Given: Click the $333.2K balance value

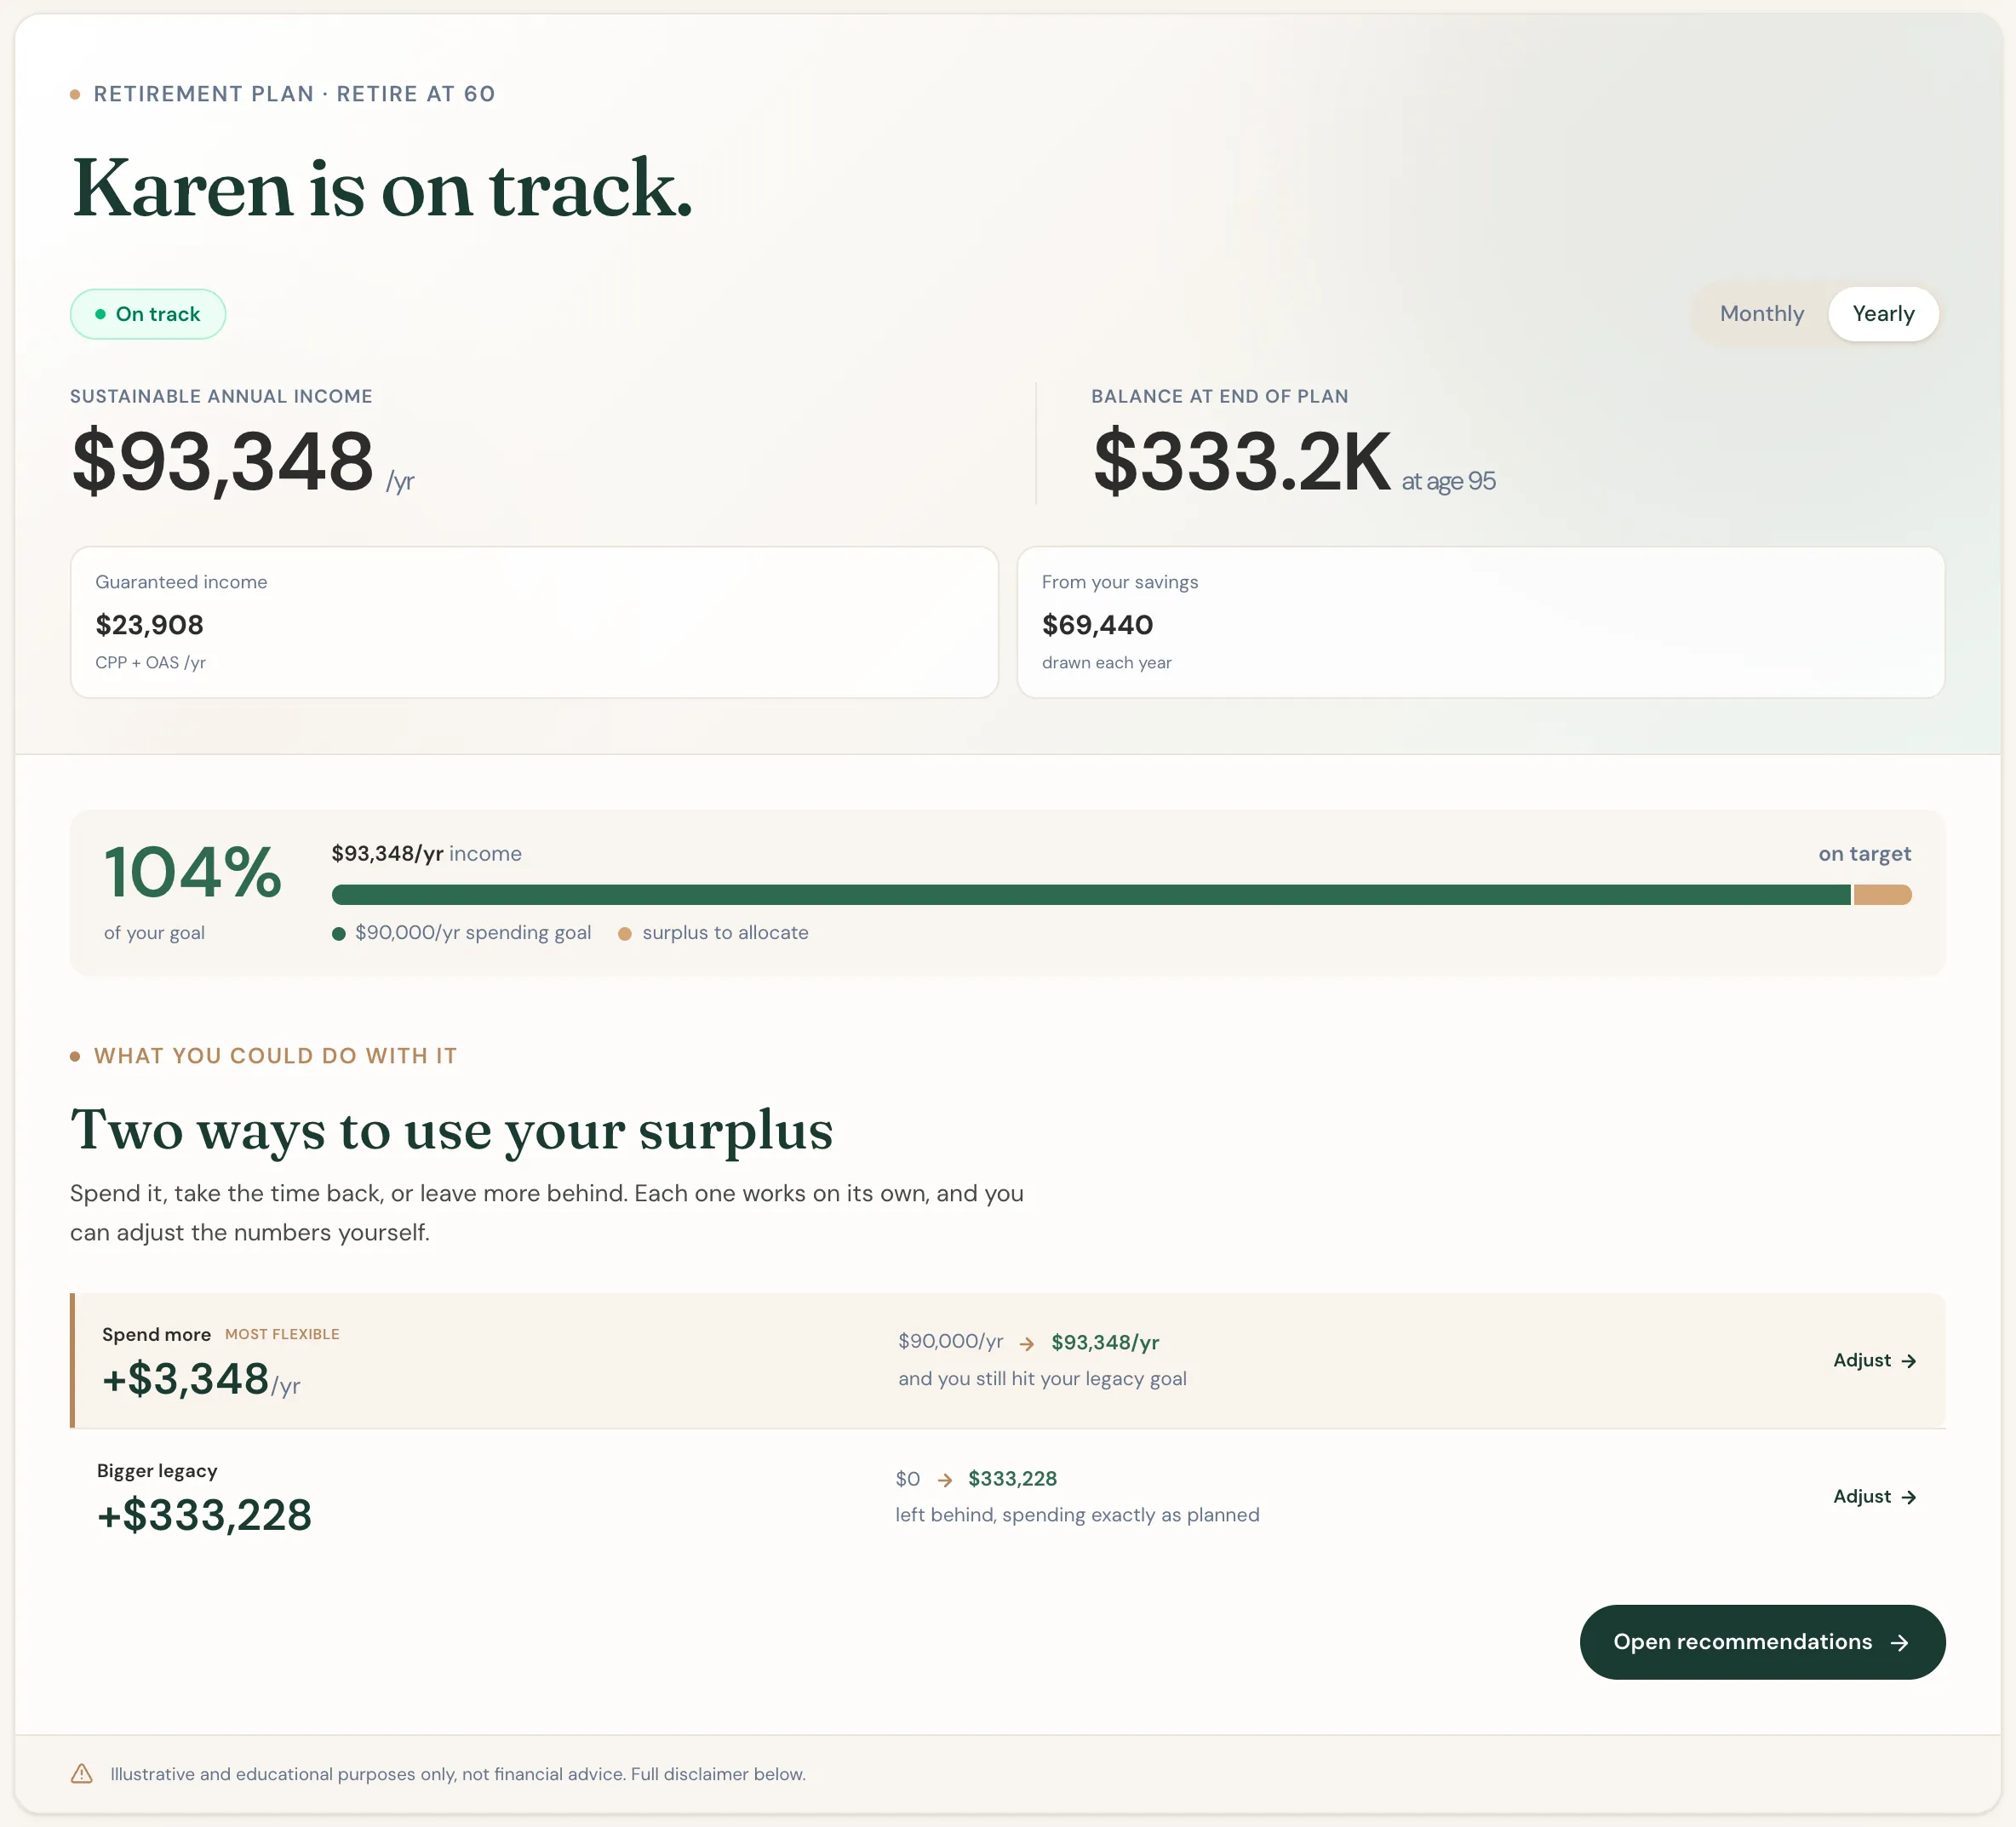Looking at the screenshot, I should (x=1241, y=461).
